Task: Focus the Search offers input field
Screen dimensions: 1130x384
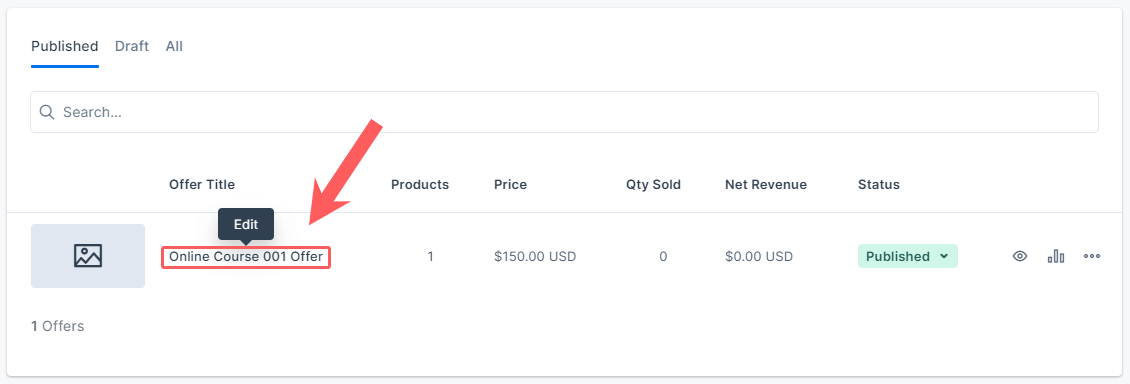Action: pyautogui.click(x=564, y=112)
